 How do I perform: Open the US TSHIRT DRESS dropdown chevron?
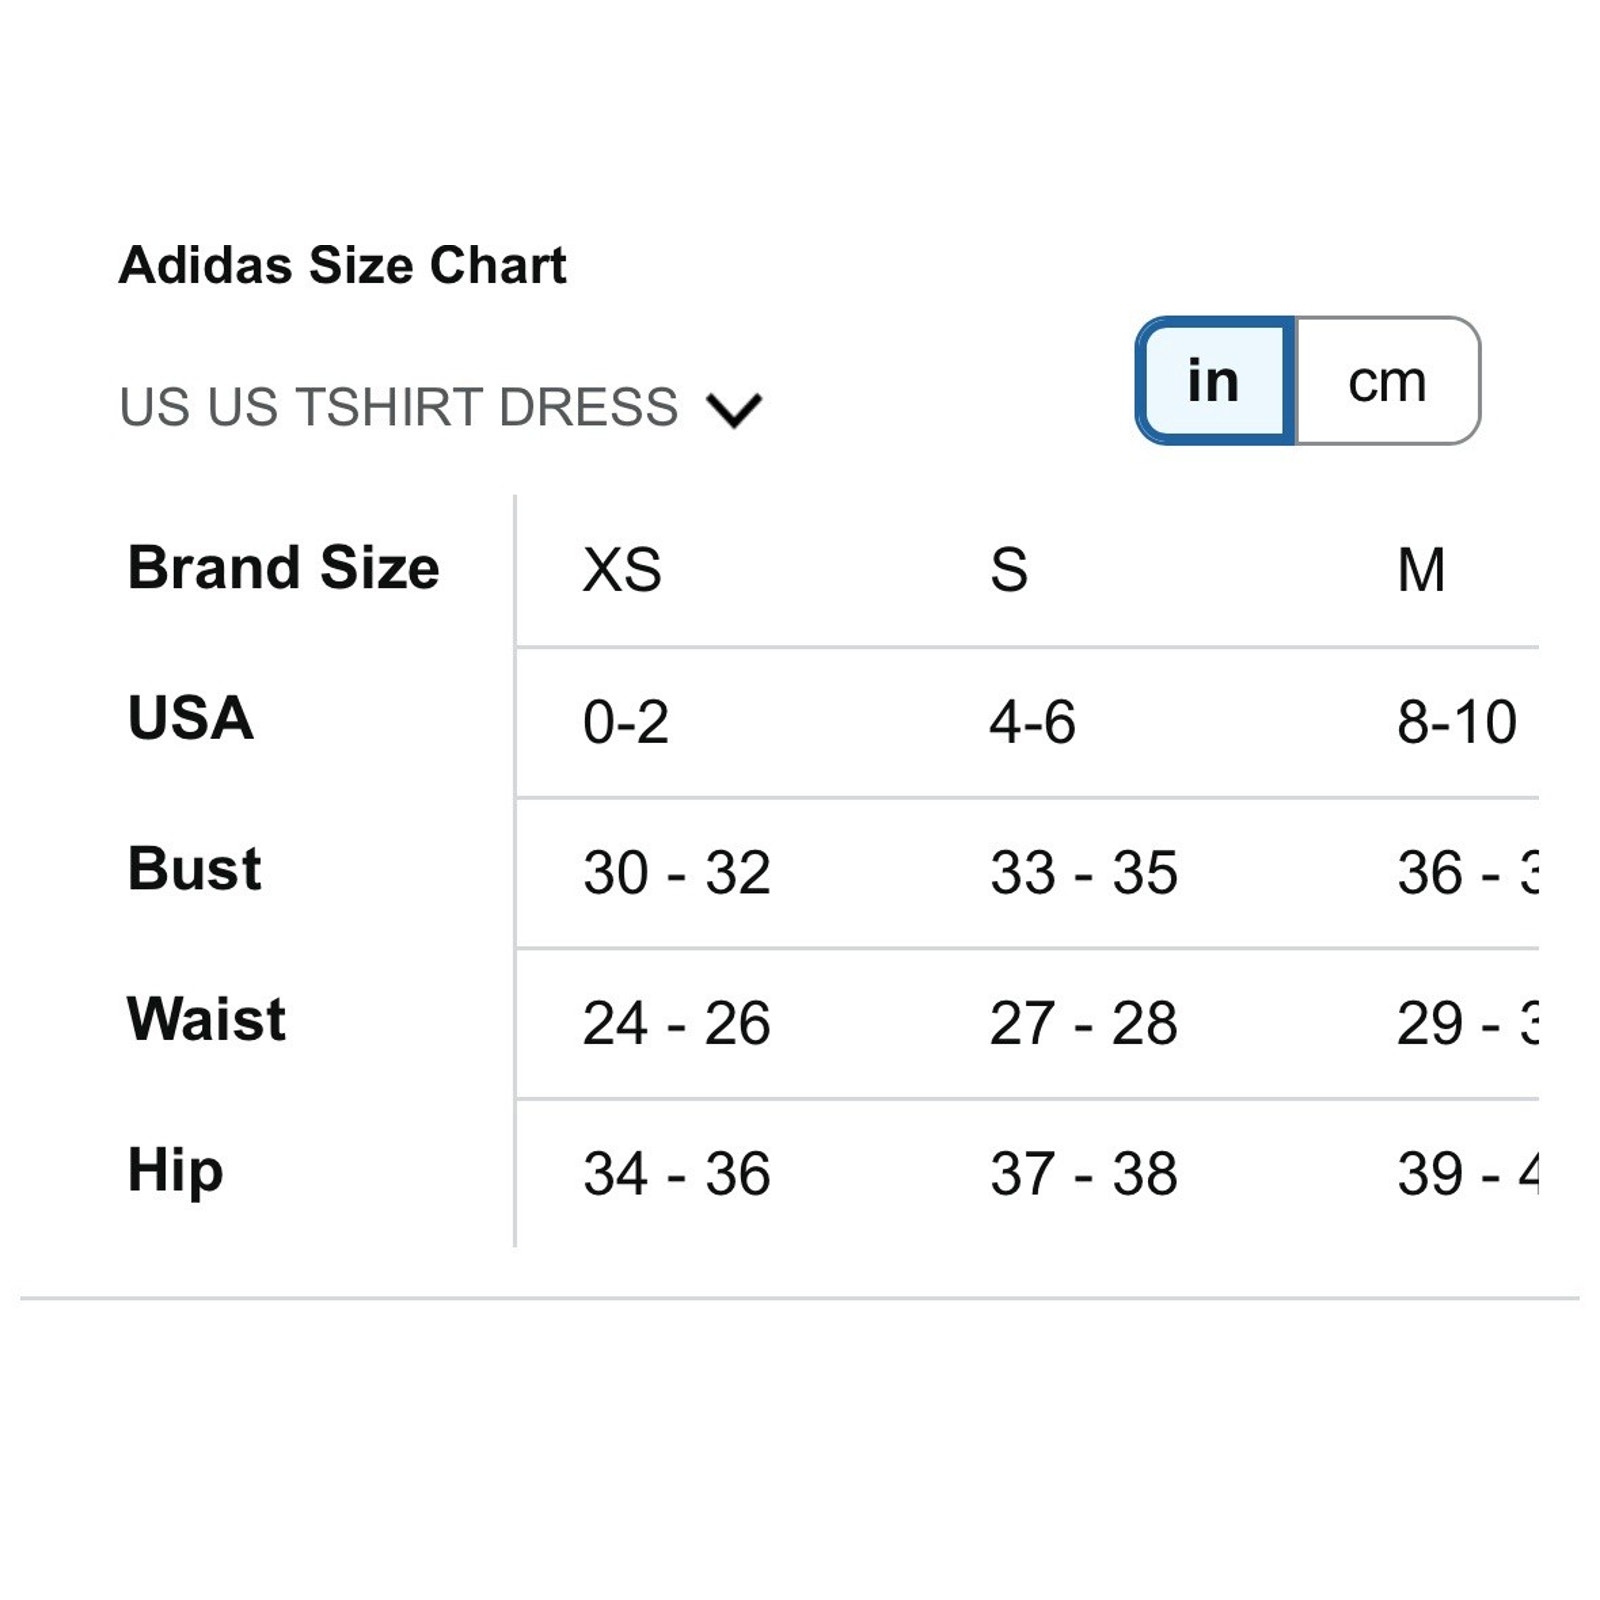734,409
